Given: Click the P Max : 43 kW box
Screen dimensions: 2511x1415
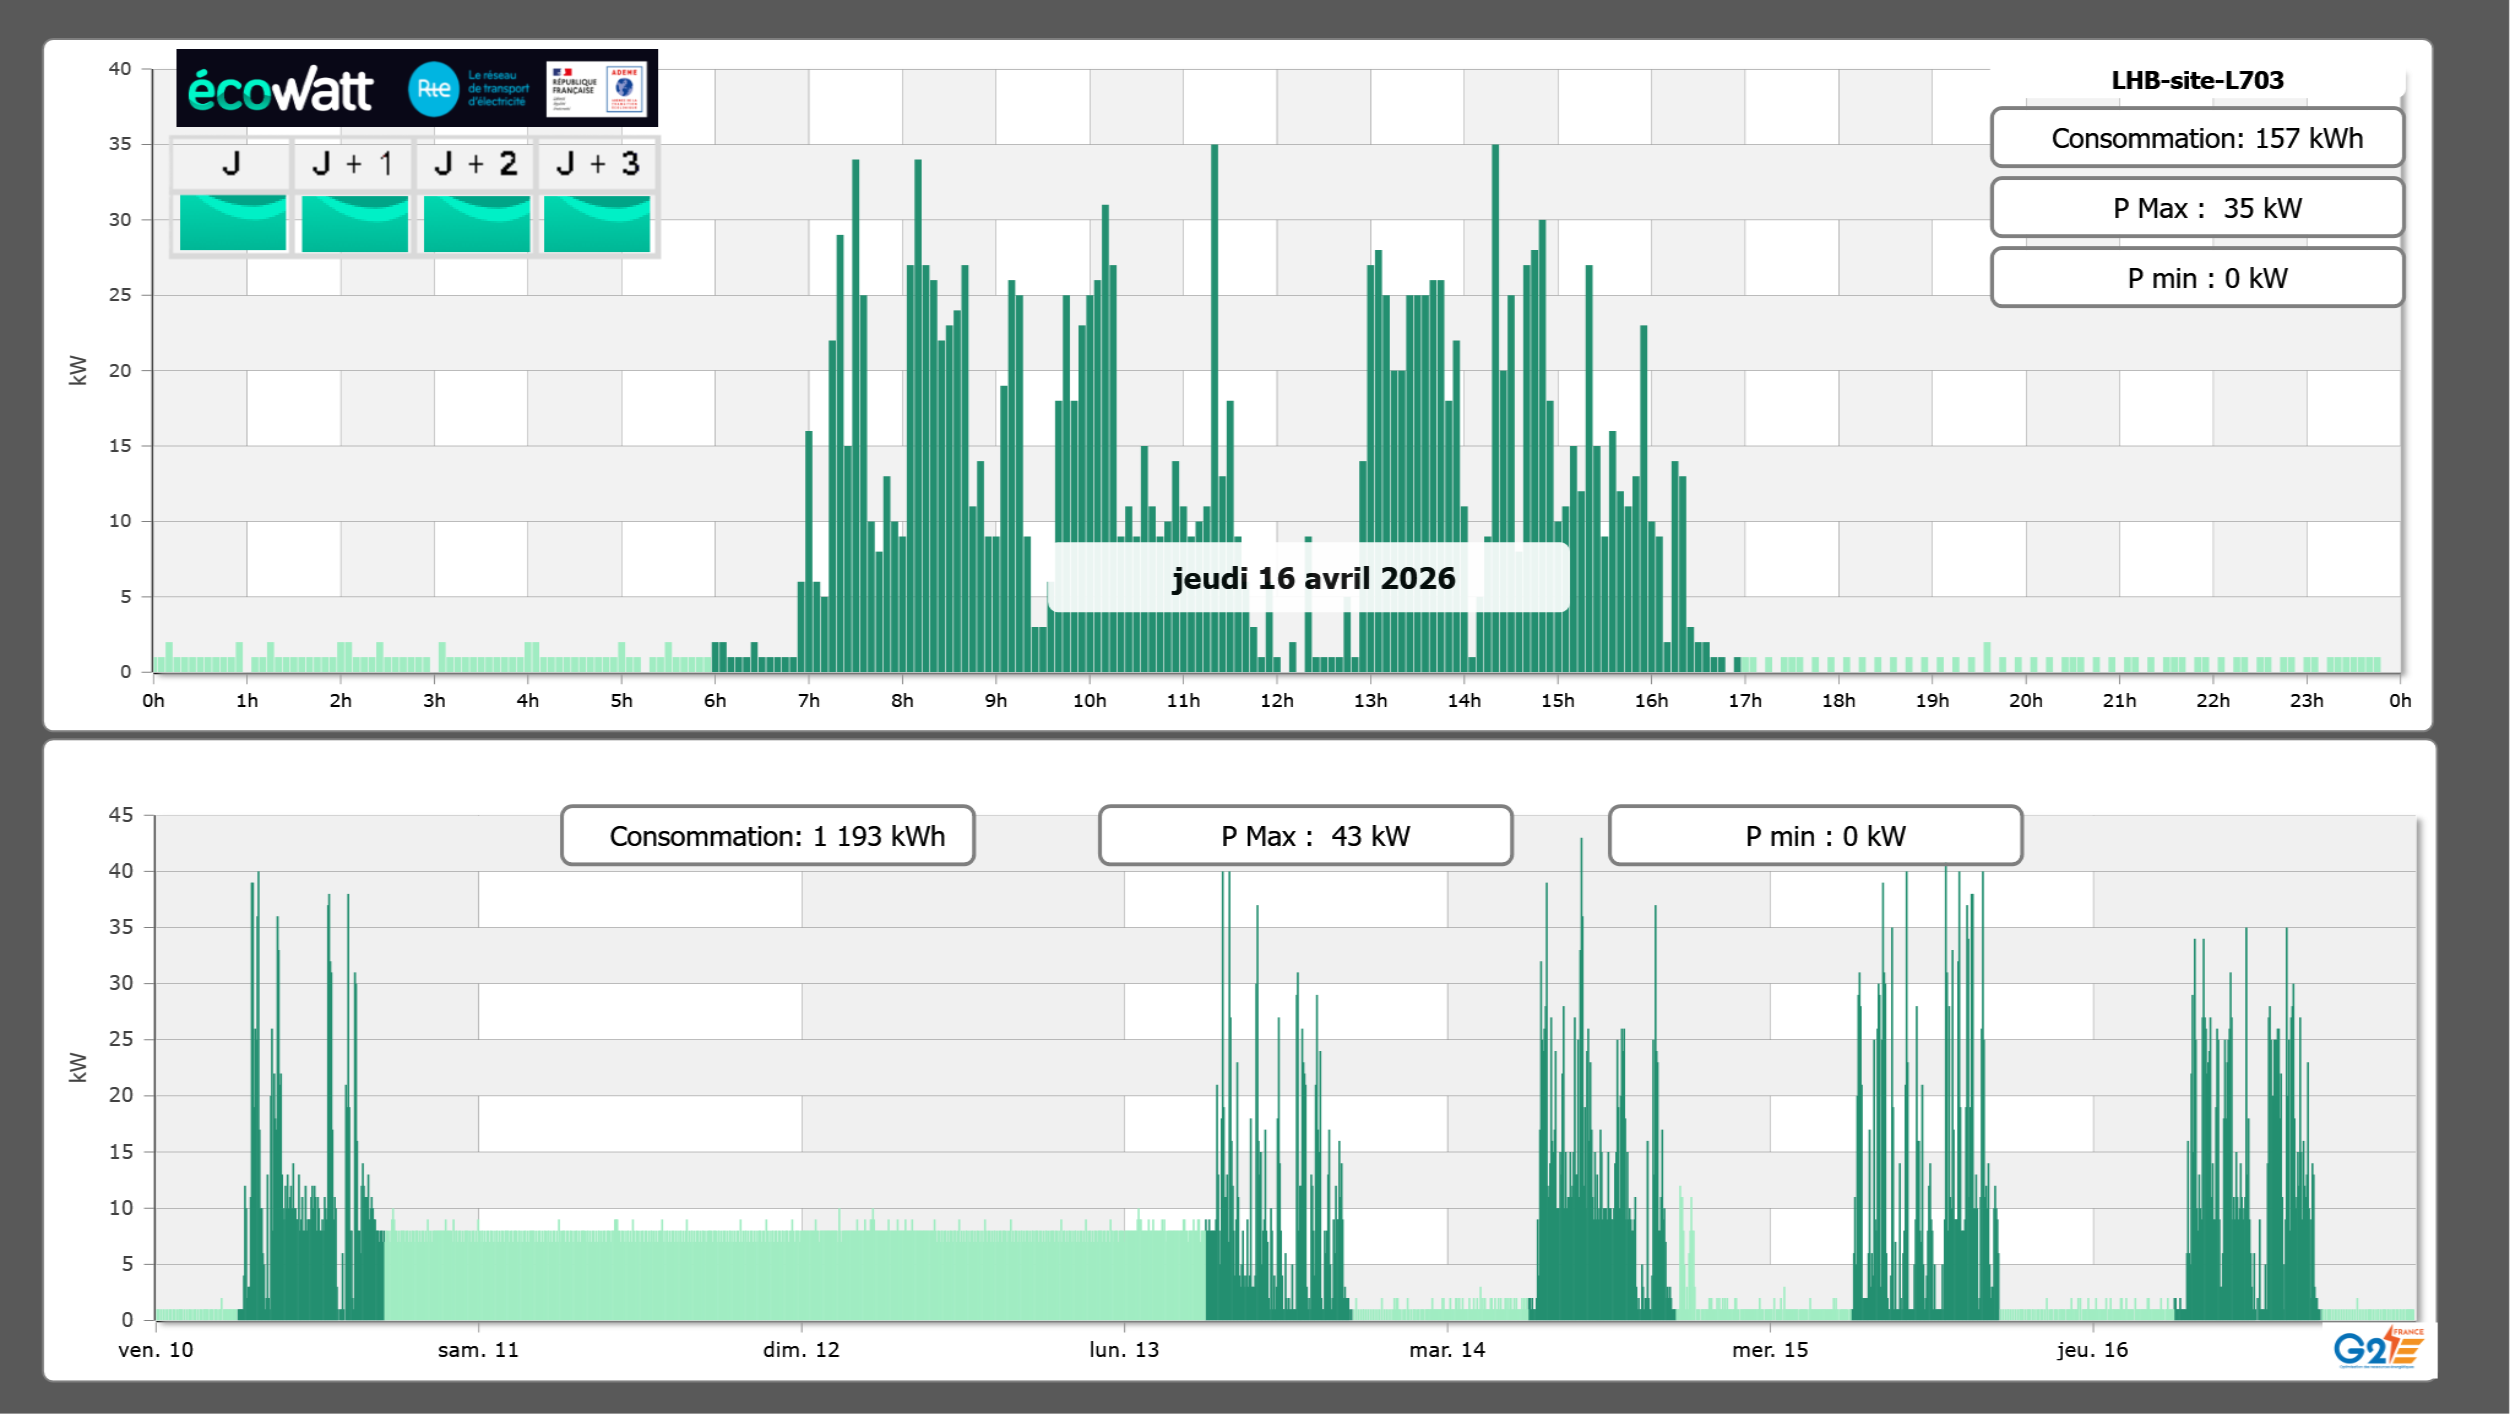Looking at the screenshot, I should 1304,836.
